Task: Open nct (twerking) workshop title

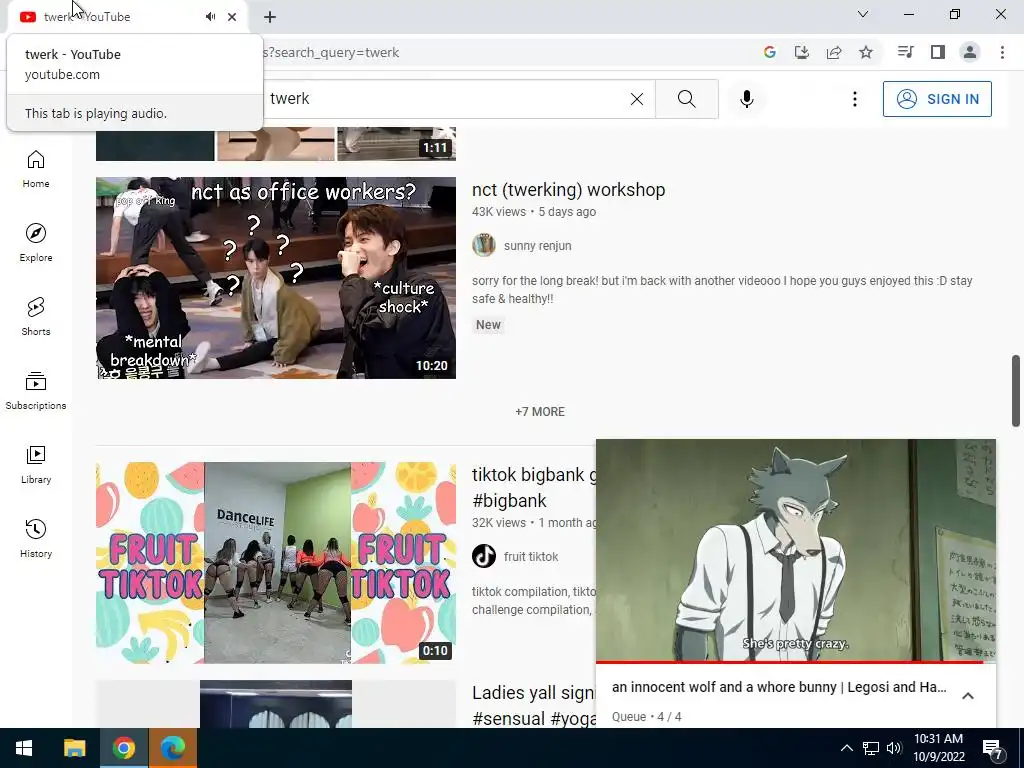Action: (569, 190)
